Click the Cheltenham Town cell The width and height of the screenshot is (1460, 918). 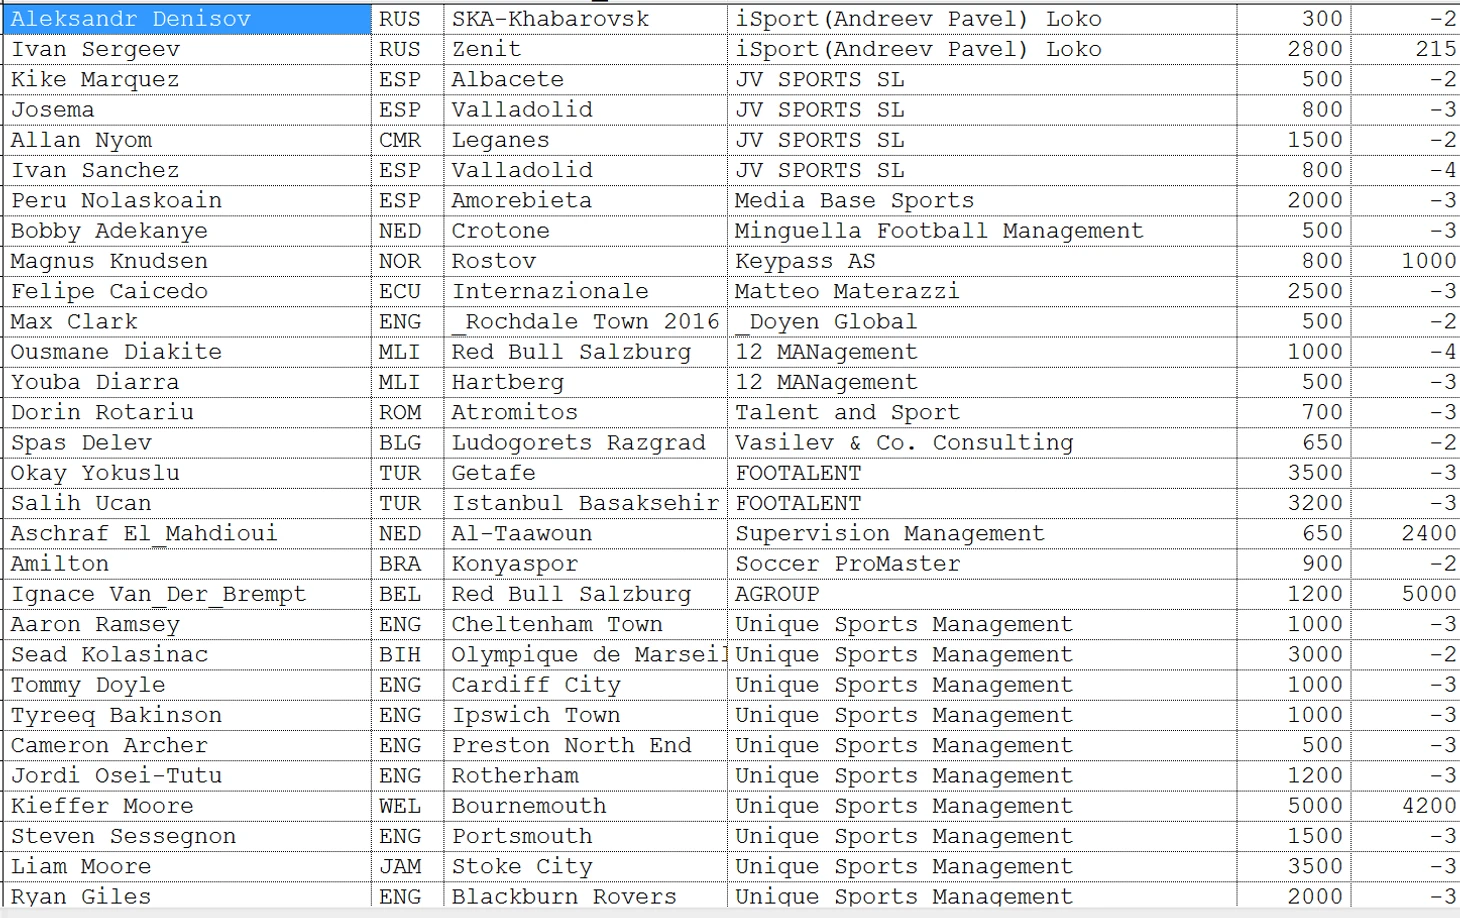pyautogui.click(x=585, y=624)
